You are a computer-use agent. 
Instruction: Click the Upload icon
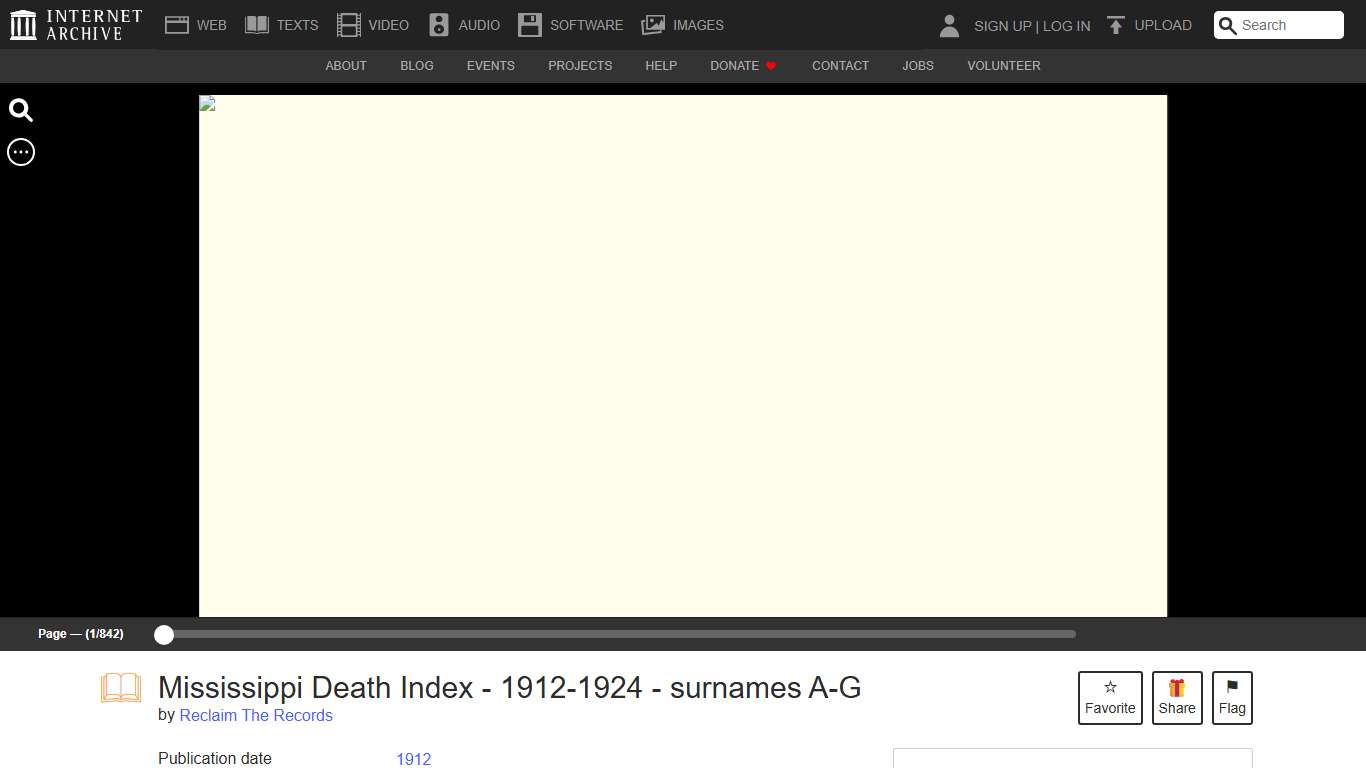[x=1115, y=24]
